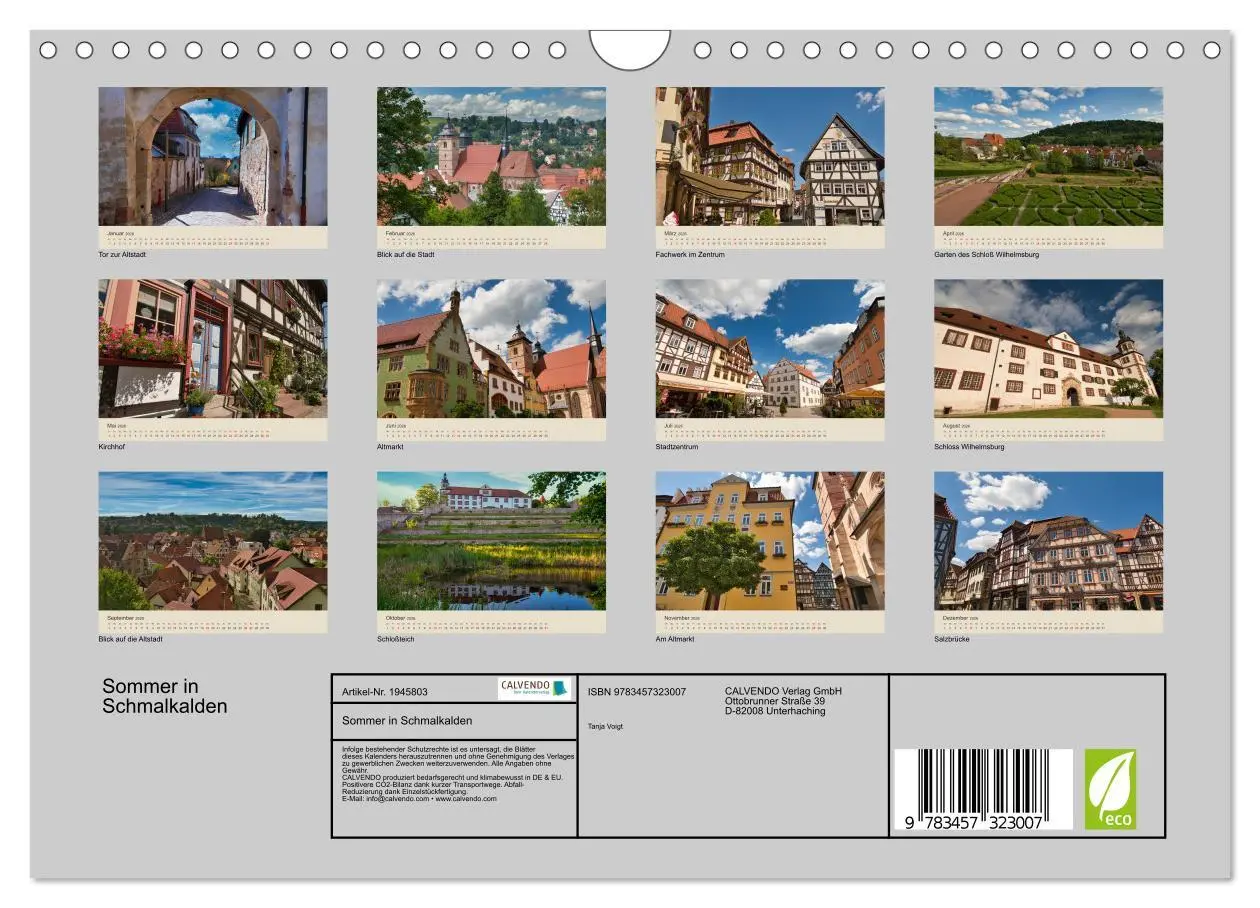Click the 'CALVENDO Verlag GmbH' line
The width and height of the screenshot is (1260, 908).
click(x=783, y=691)
